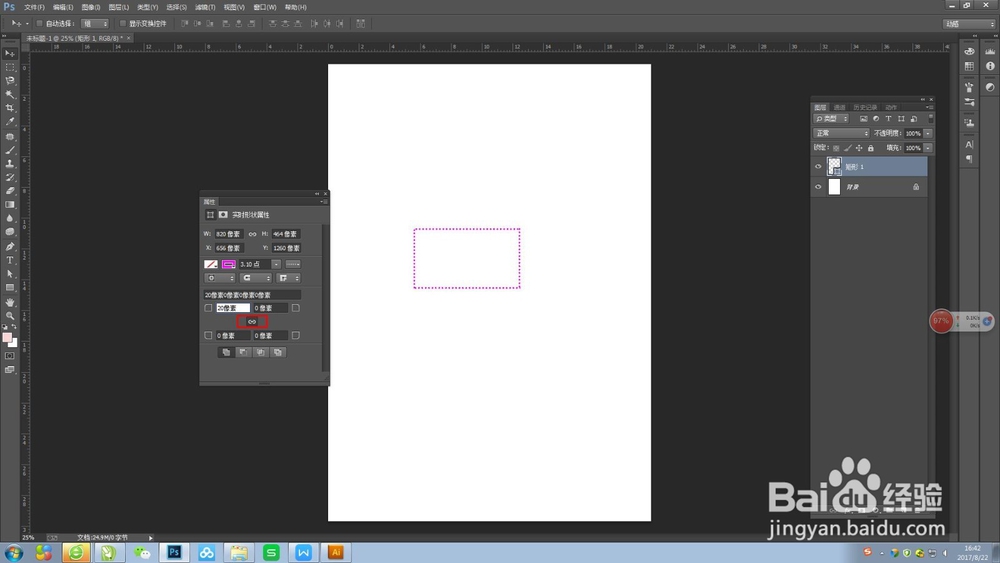1000x563 pixels.
Task: Open the Paragraph panel icon
Action: [x=969, y=159]
